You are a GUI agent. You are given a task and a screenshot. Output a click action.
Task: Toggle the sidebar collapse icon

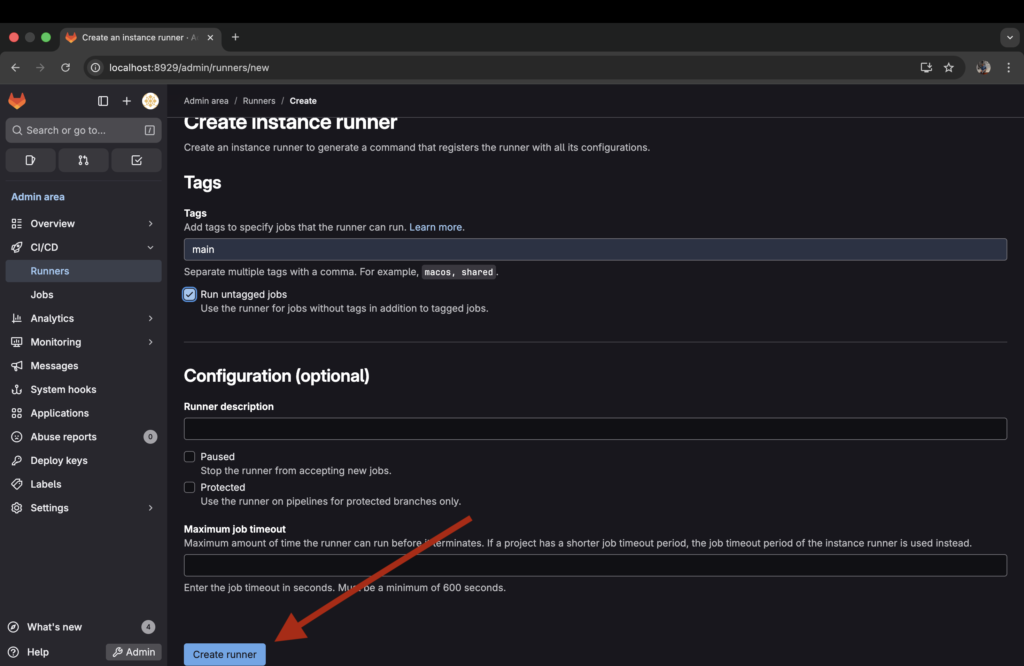pos(102,100)
